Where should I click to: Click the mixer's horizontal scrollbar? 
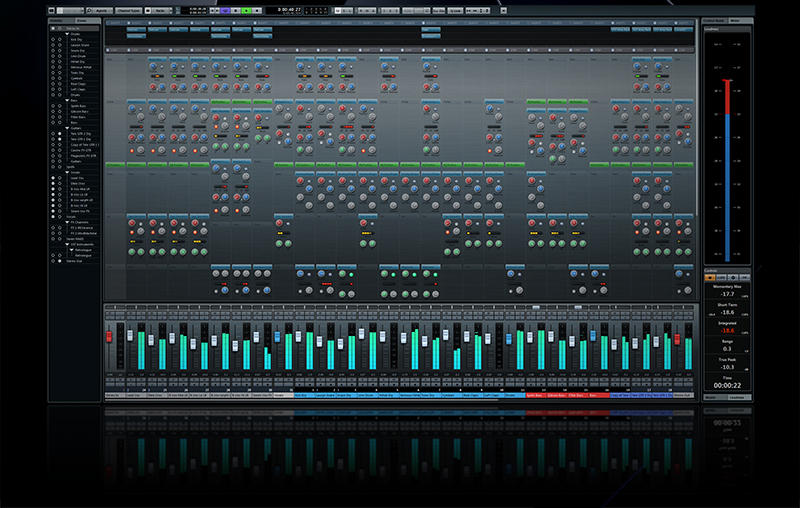[301, 400]
